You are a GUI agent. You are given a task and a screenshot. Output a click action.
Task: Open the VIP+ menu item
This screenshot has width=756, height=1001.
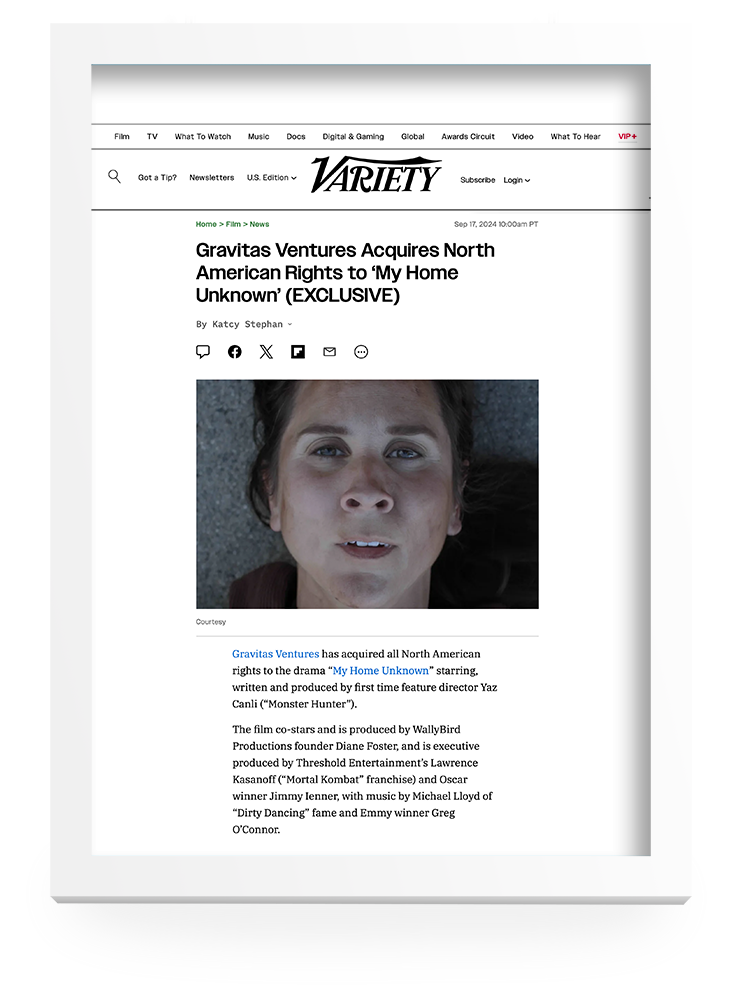click(628, 137)
